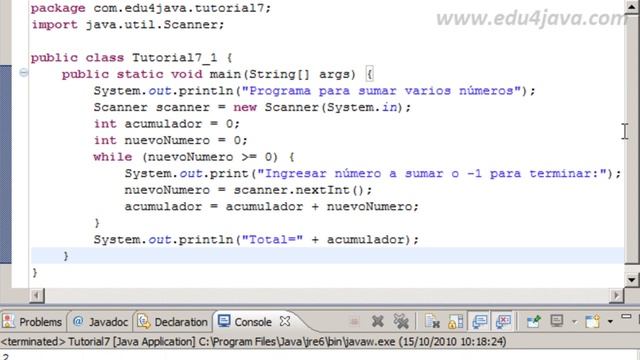Click the string "Programa para sumar varios números"
Viewport: 640px width, 360px height.
point(381,91)
